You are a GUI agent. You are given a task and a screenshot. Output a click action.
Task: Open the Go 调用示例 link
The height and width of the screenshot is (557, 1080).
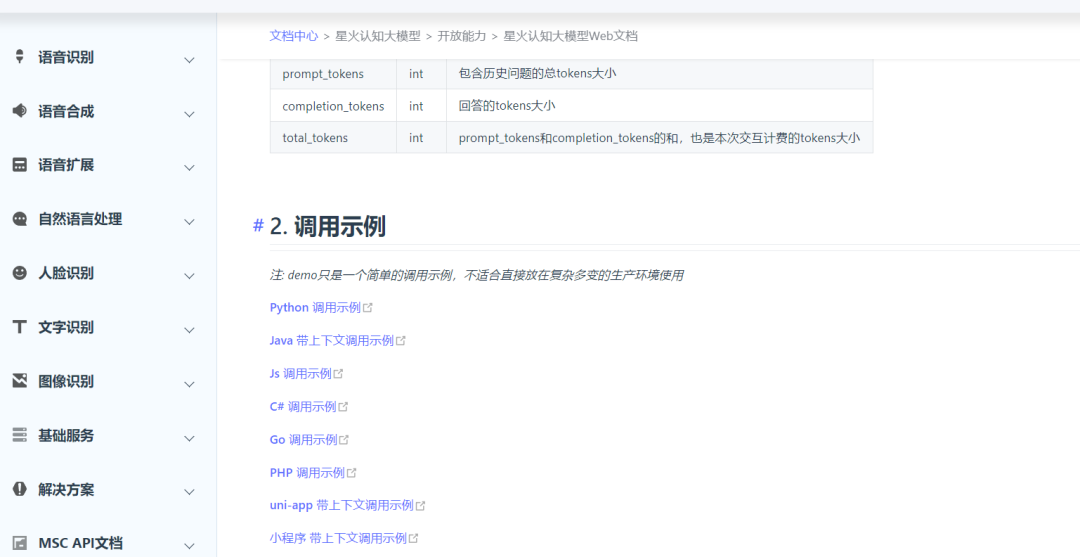(304, 440)
